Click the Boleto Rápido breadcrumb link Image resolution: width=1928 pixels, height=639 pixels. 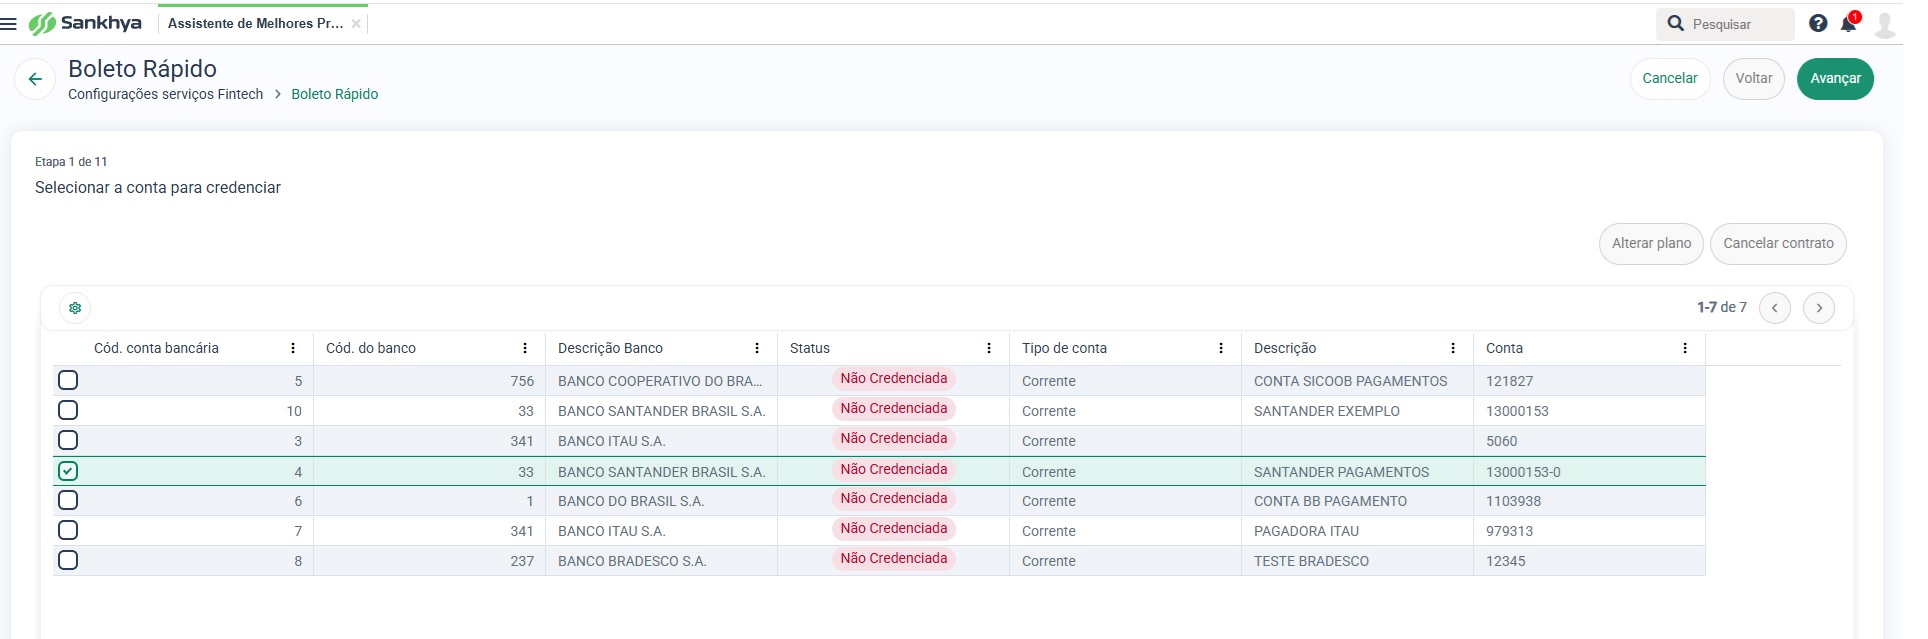coord(335,94)
